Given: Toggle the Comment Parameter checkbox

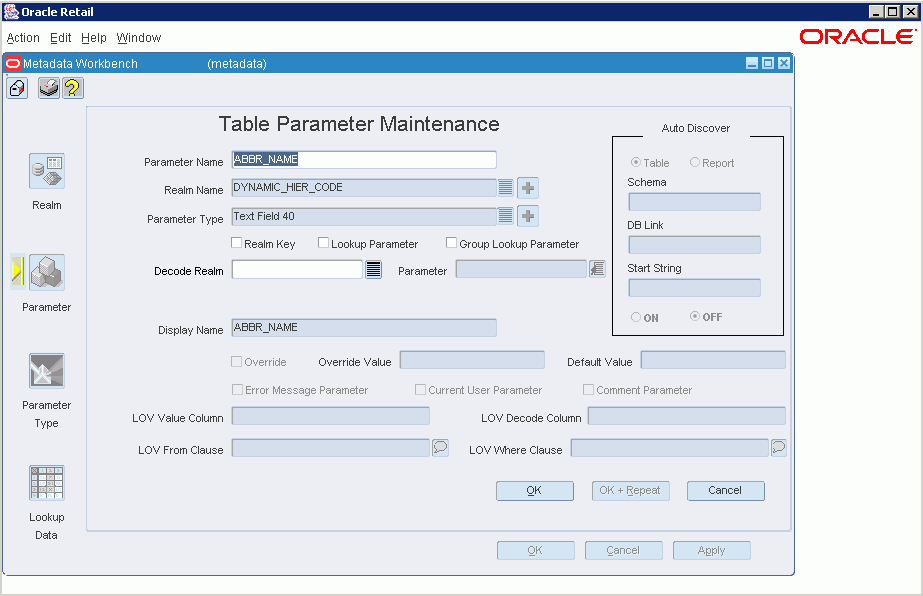Looking at the screenshot, I should pyautogui.click(x=588, y=389).
